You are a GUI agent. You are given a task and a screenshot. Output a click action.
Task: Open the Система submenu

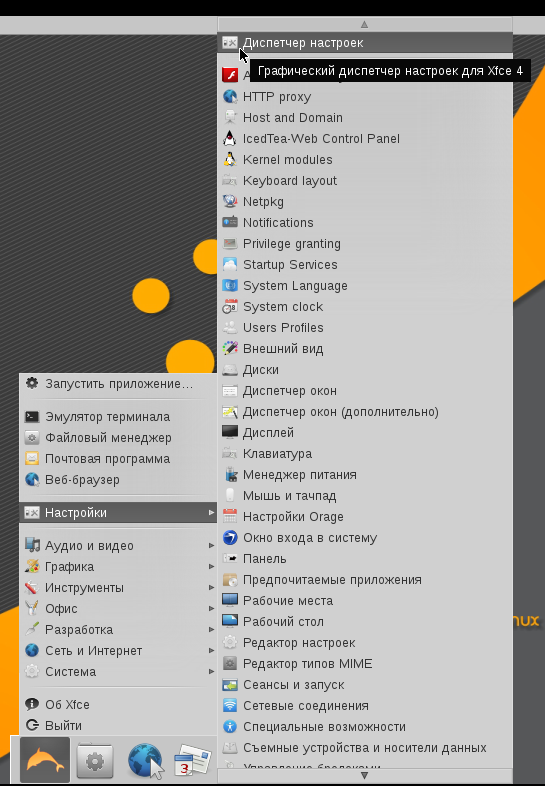pyautogui.click(x=118, y=672)
